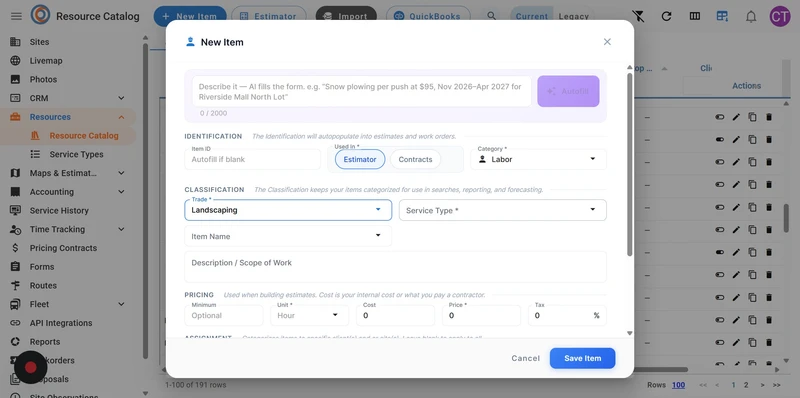
Task: Click the Save Item button
Action: (582, 358)
